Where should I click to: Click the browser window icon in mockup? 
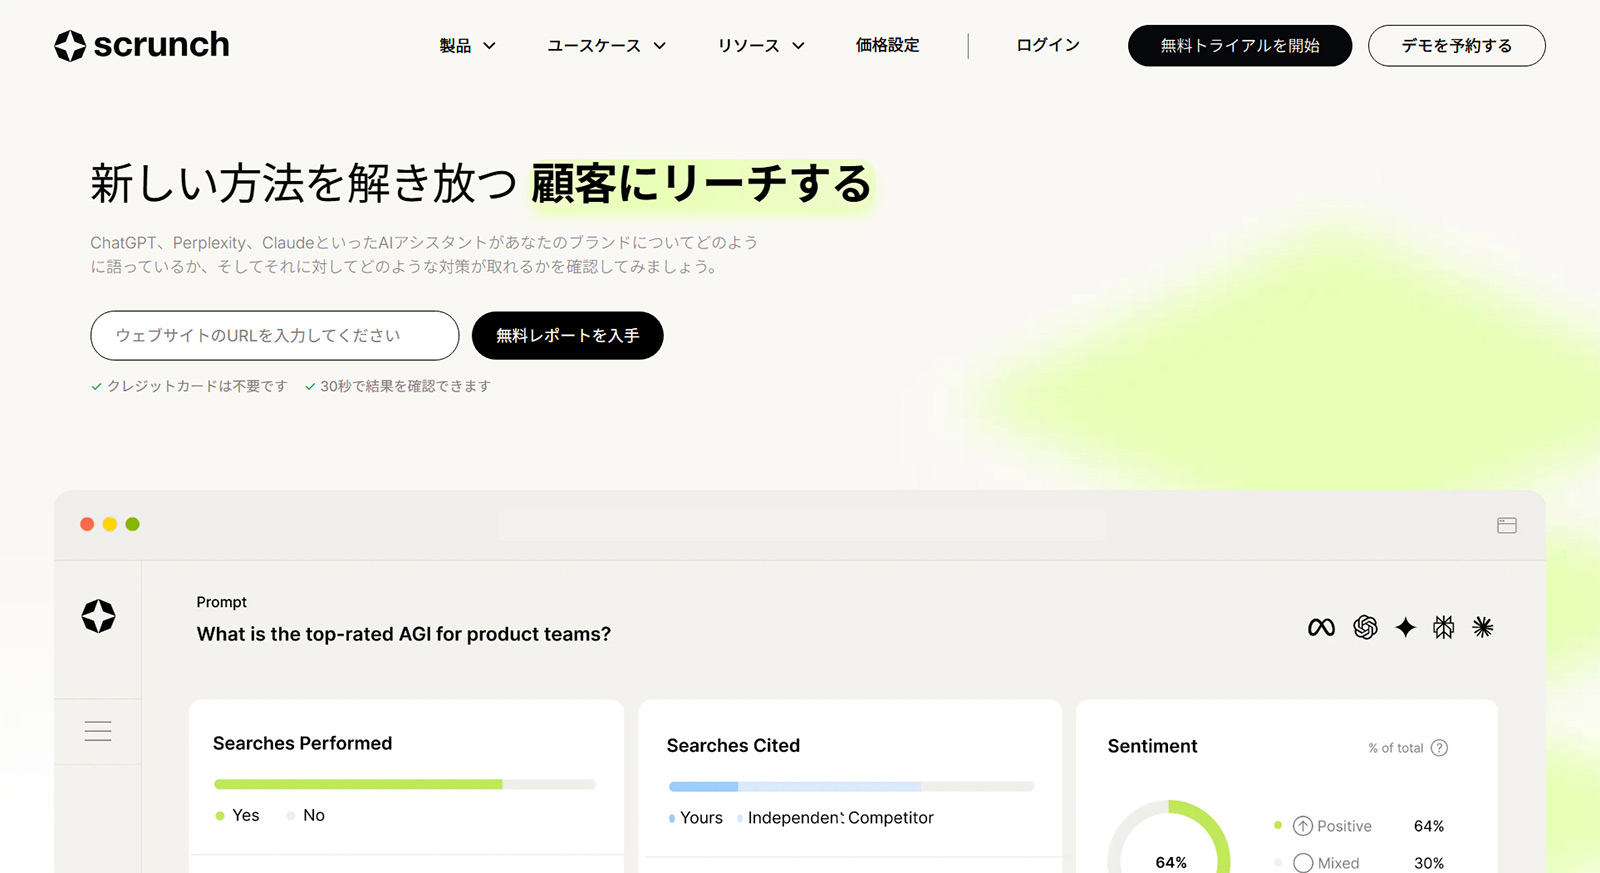click(1507, 525)
